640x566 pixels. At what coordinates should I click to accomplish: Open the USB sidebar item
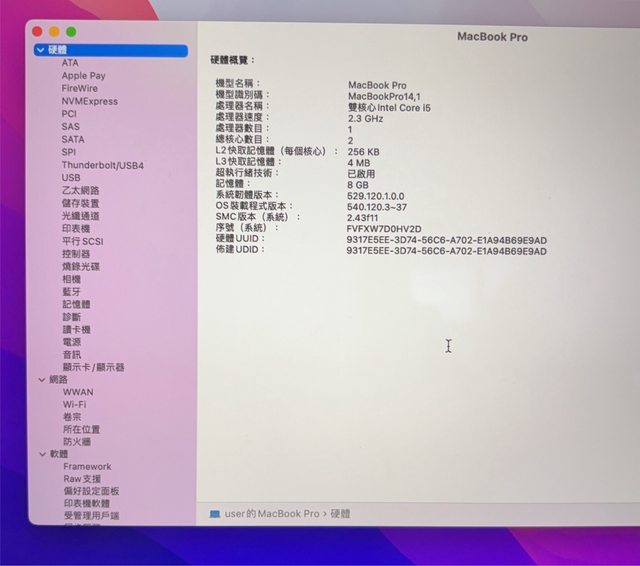tap(71, 178)
